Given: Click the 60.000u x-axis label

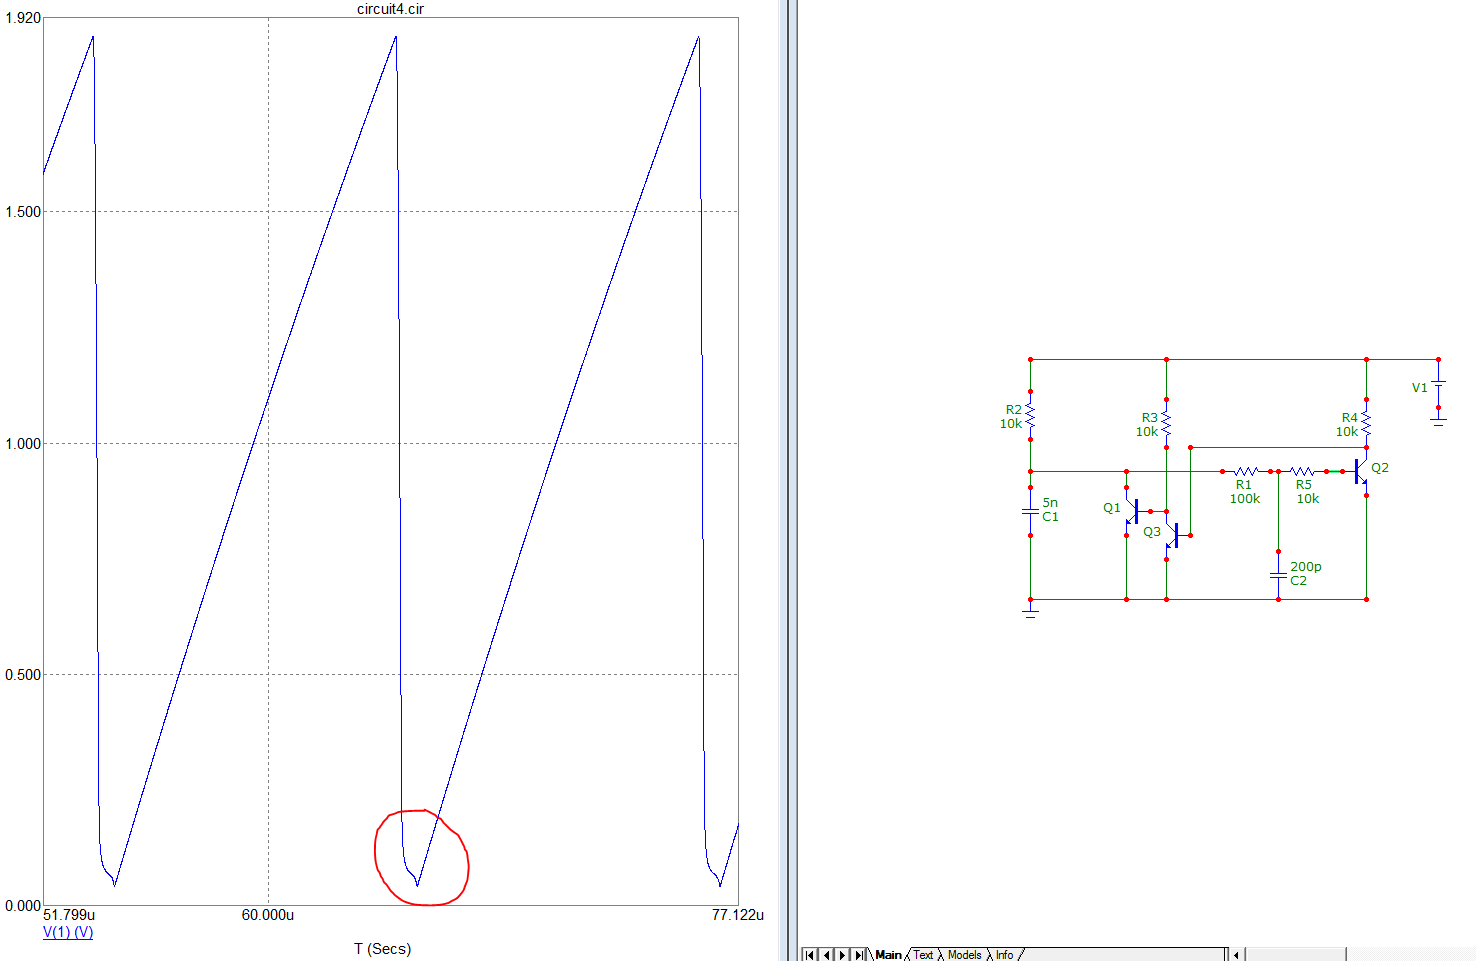Looking at the screenshot, I should pyautogui.click(x=268, y=915).
